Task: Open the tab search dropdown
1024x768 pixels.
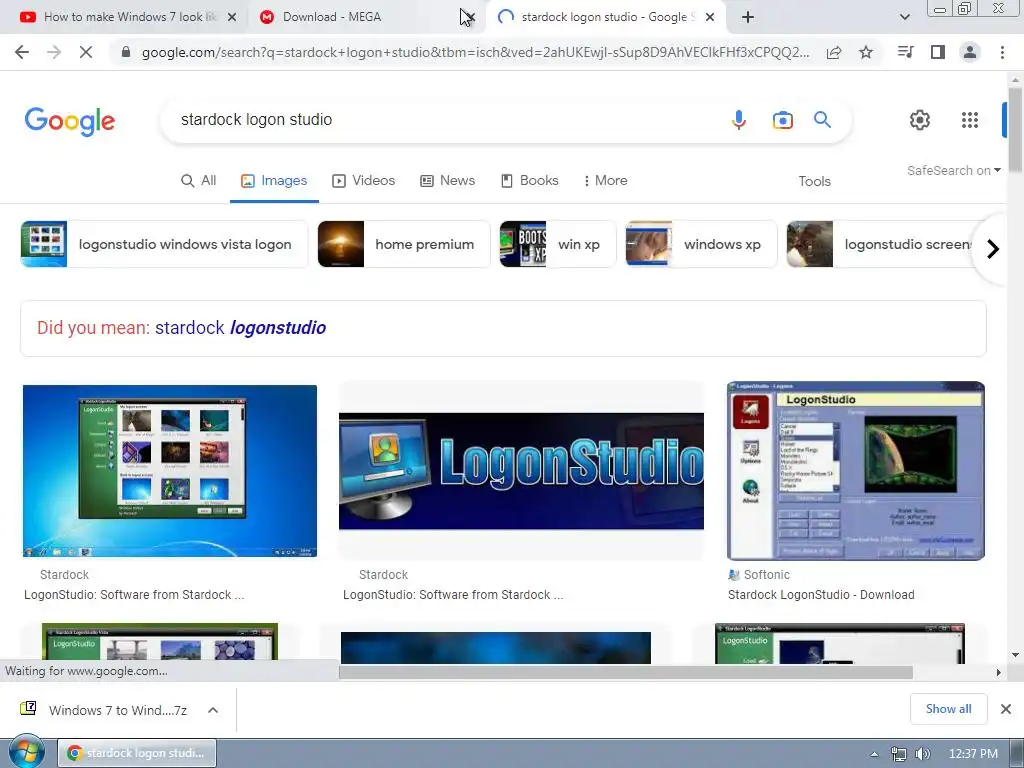Action: pyautogui.click(x=904, y=18)
